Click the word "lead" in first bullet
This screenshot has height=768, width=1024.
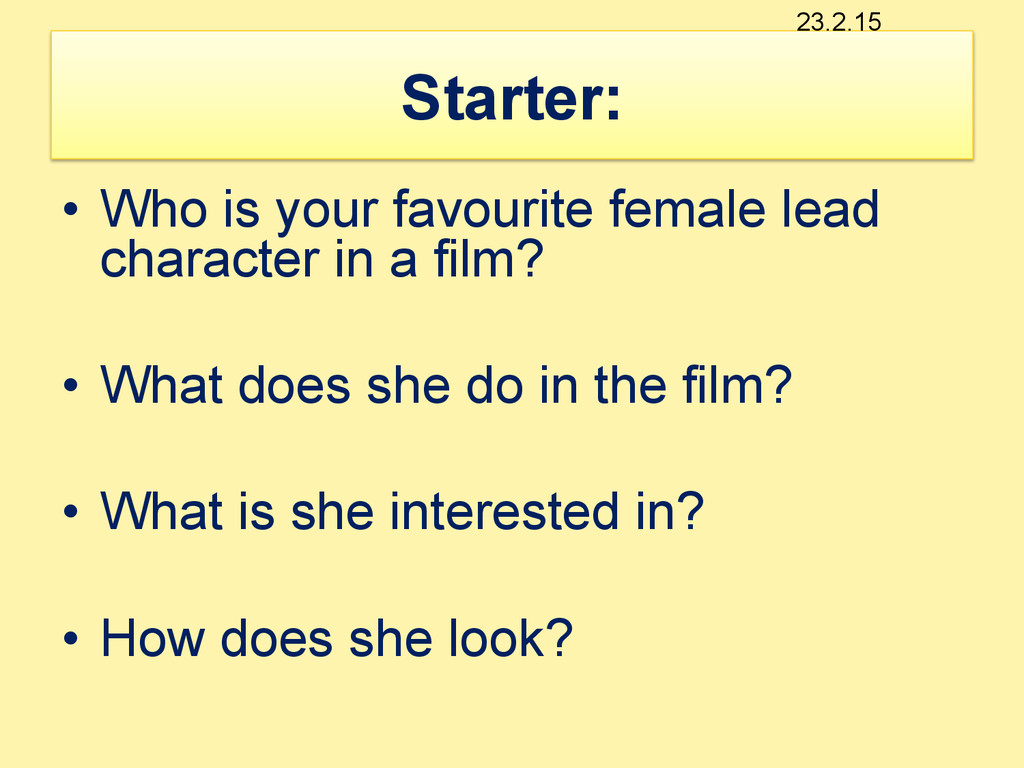[831, 208]
